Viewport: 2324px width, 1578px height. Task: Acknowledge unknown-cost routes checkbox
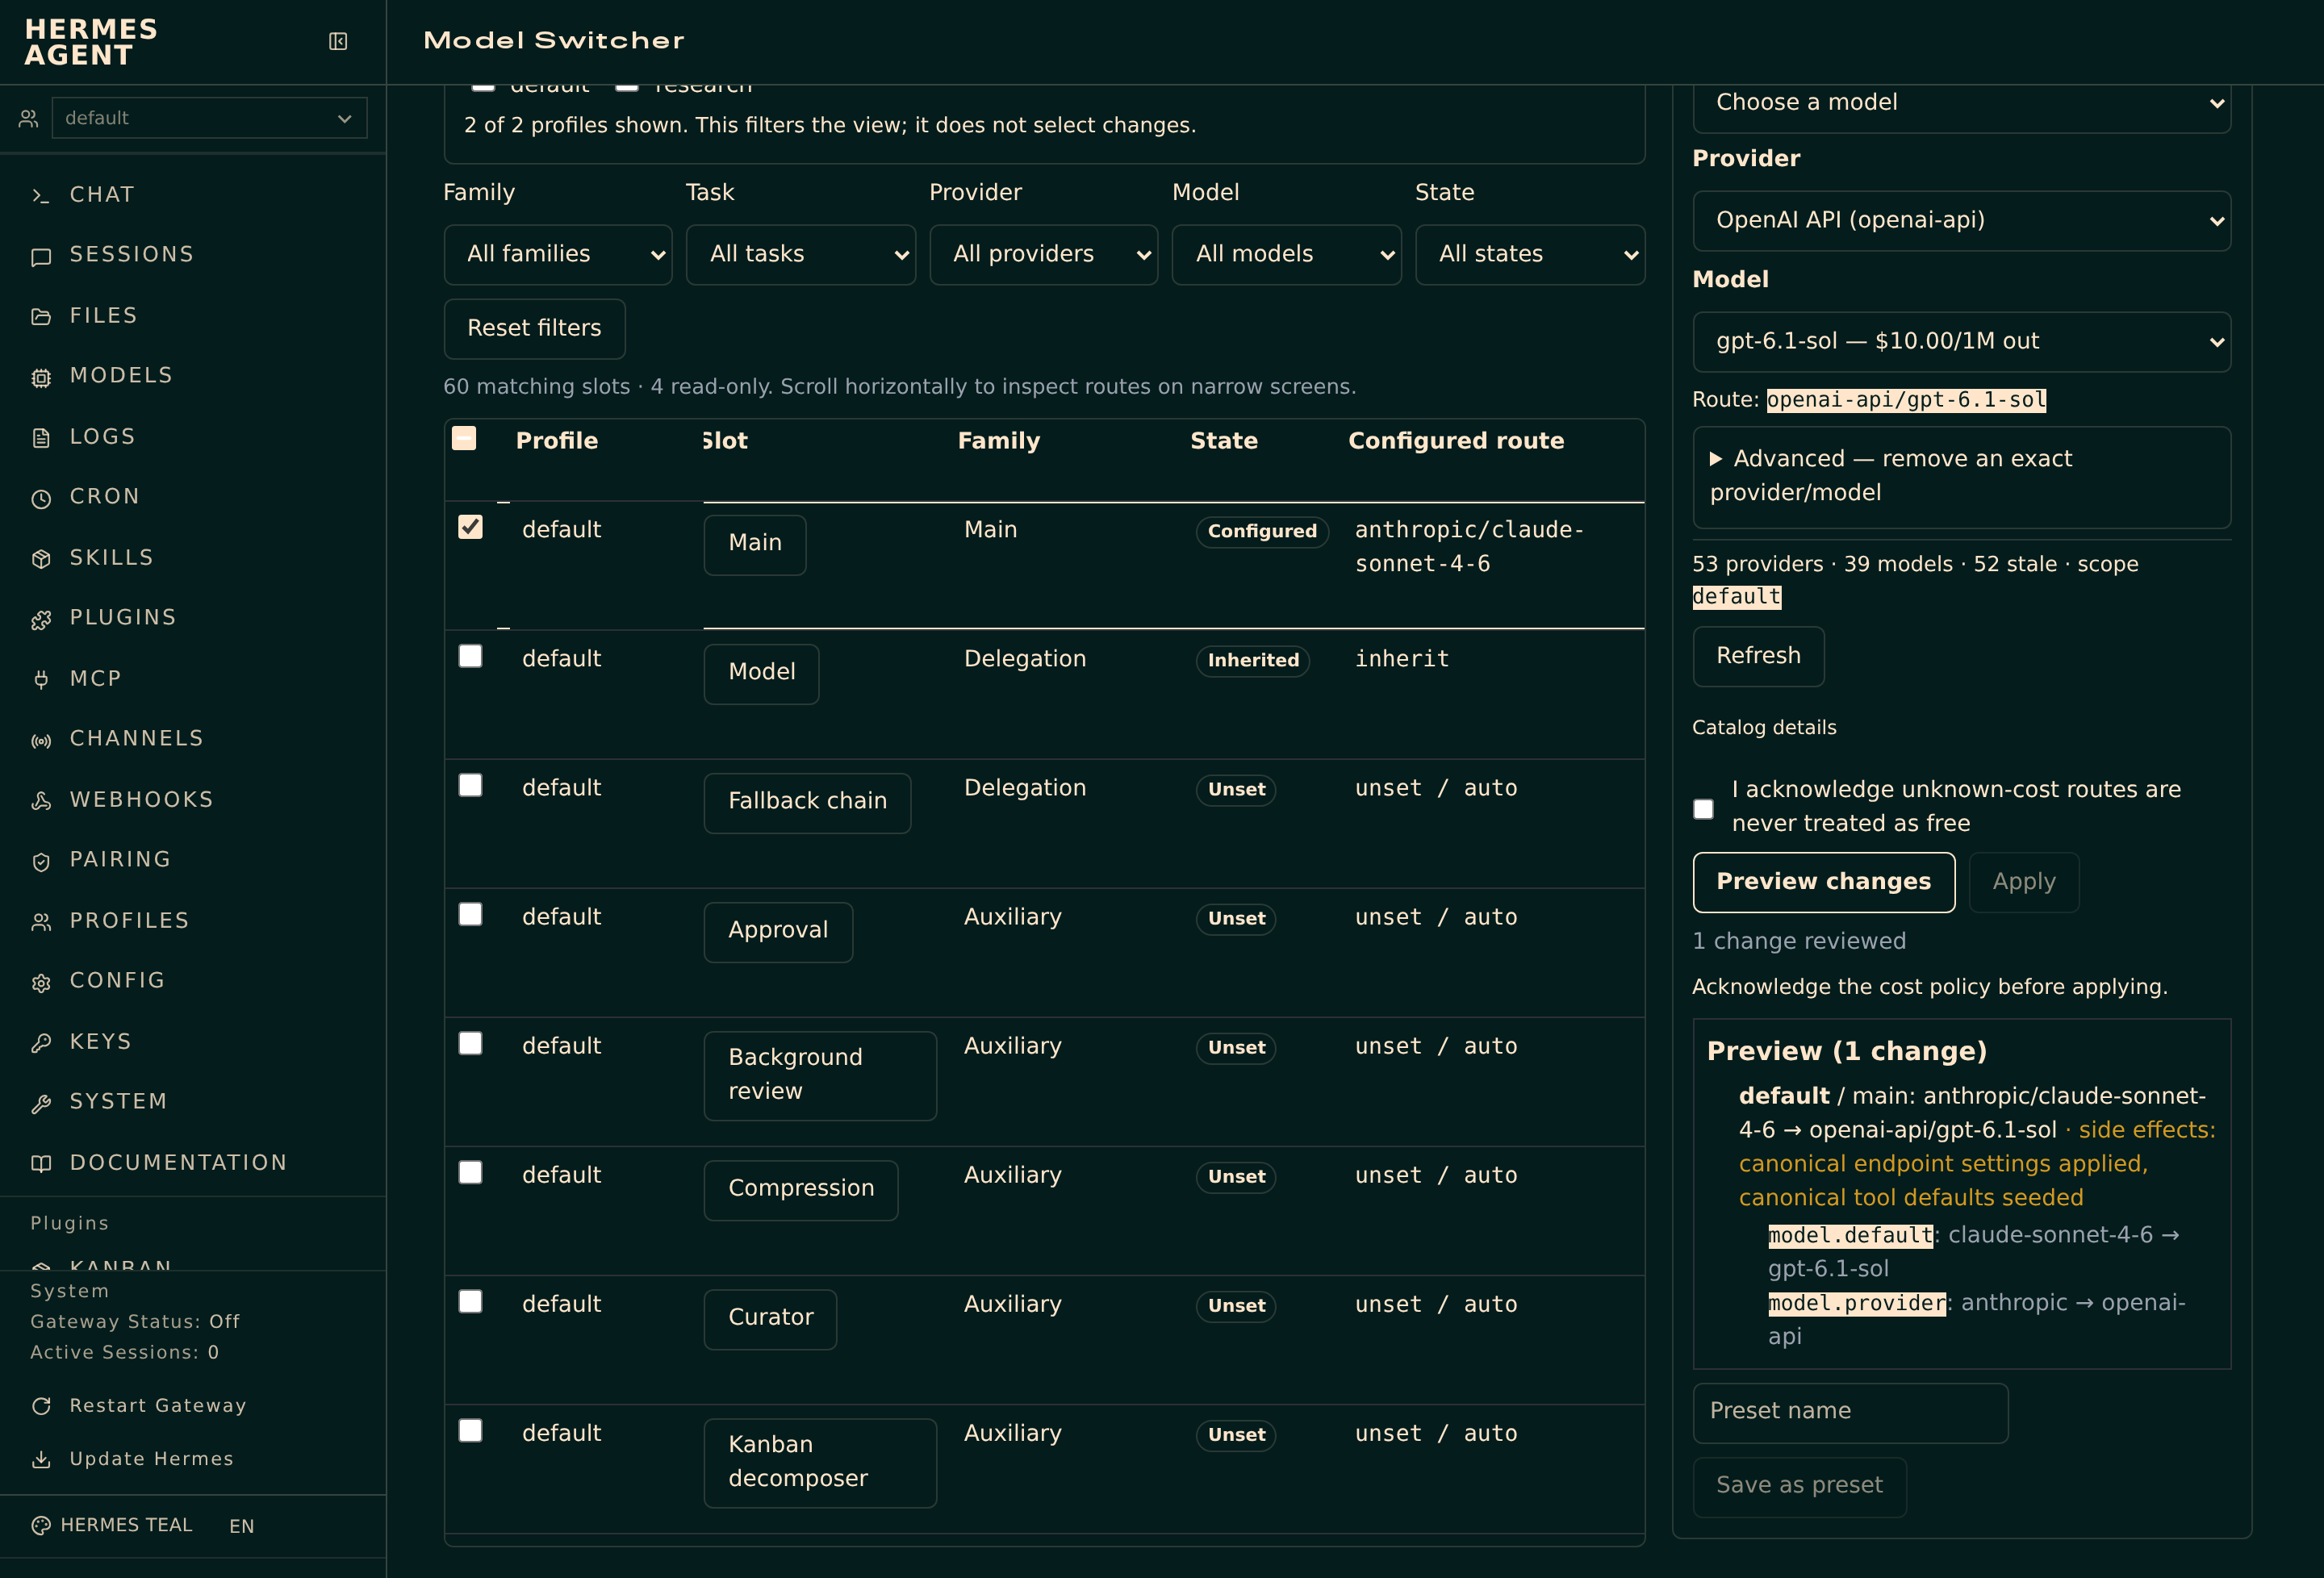[1703, 808]
